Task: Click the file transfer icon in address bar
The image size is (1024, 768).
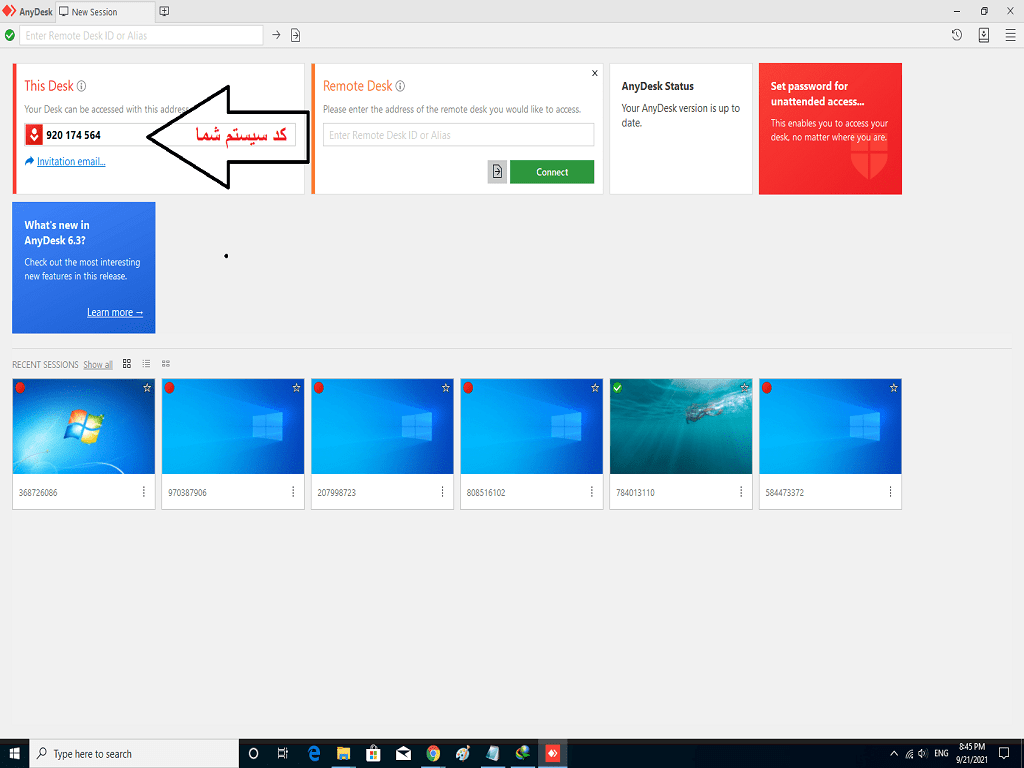Action: click(295, 35)
